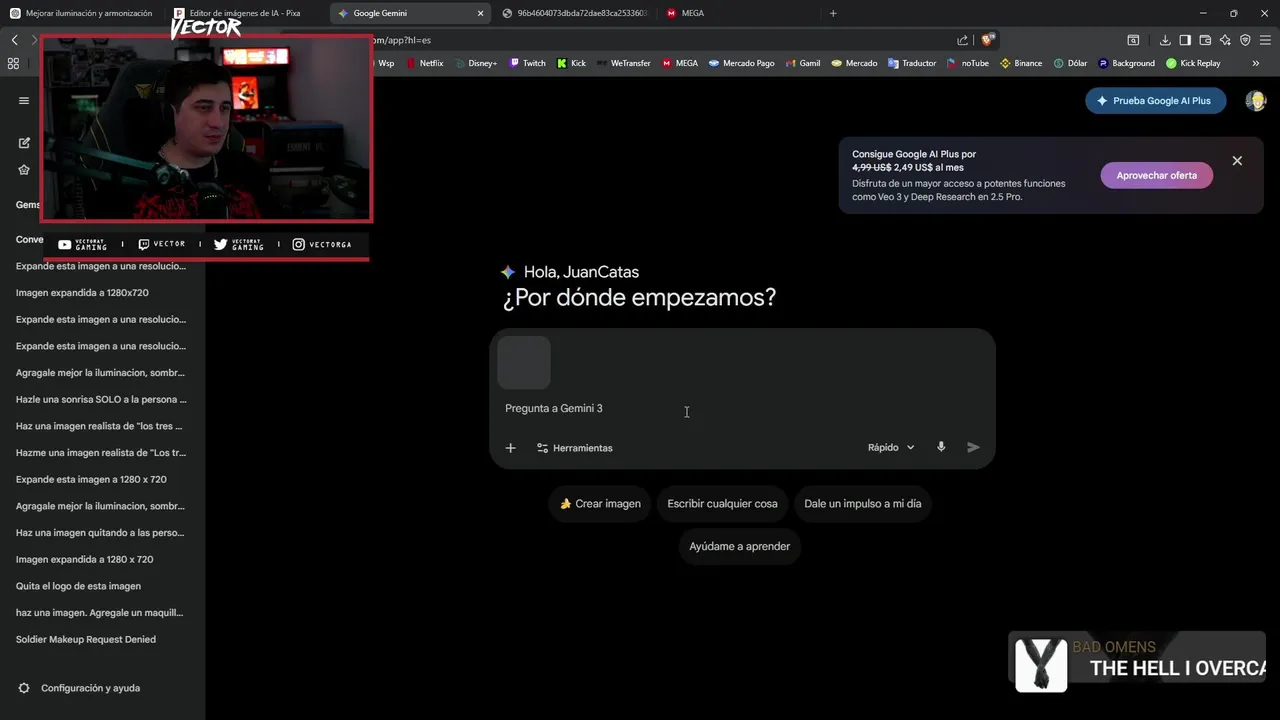Switch to the MEGA browser tab
This screenshot has width=1280, height=720.
738,13
